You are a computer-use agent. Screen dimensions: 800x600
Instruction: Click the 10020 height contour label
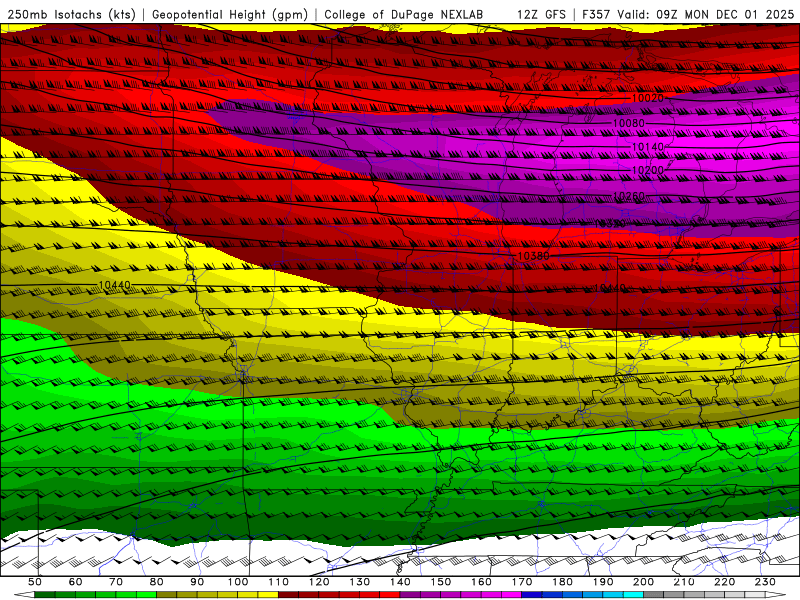(647, 98)
